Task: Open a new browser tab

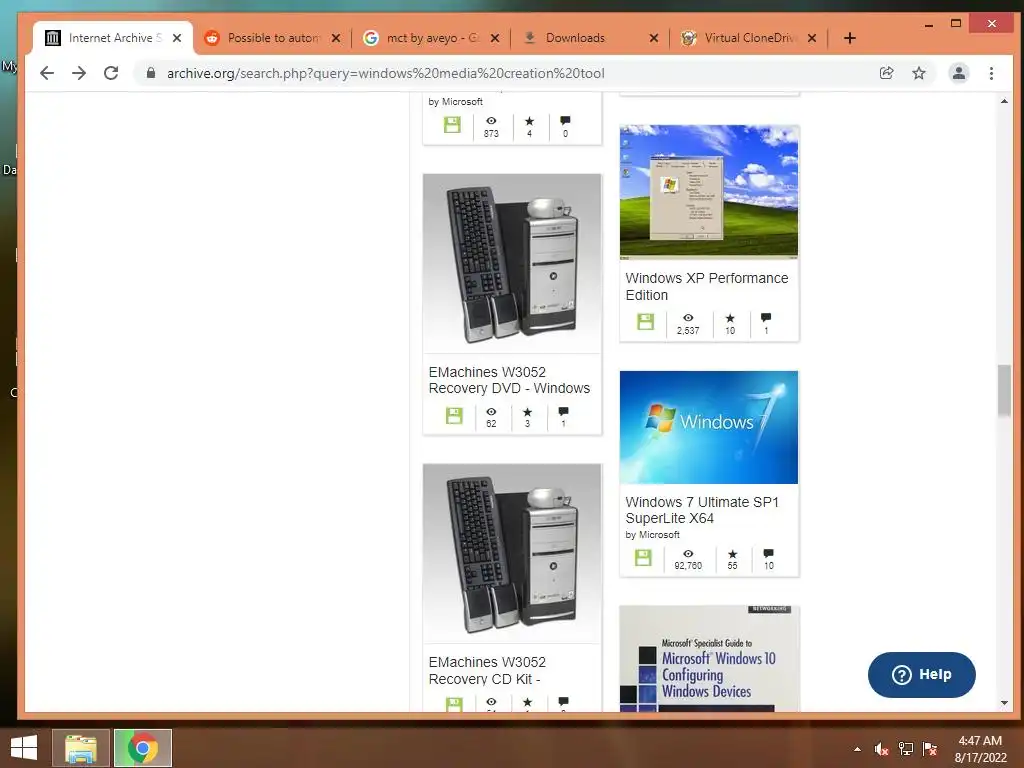Action: tap(850, 38)
